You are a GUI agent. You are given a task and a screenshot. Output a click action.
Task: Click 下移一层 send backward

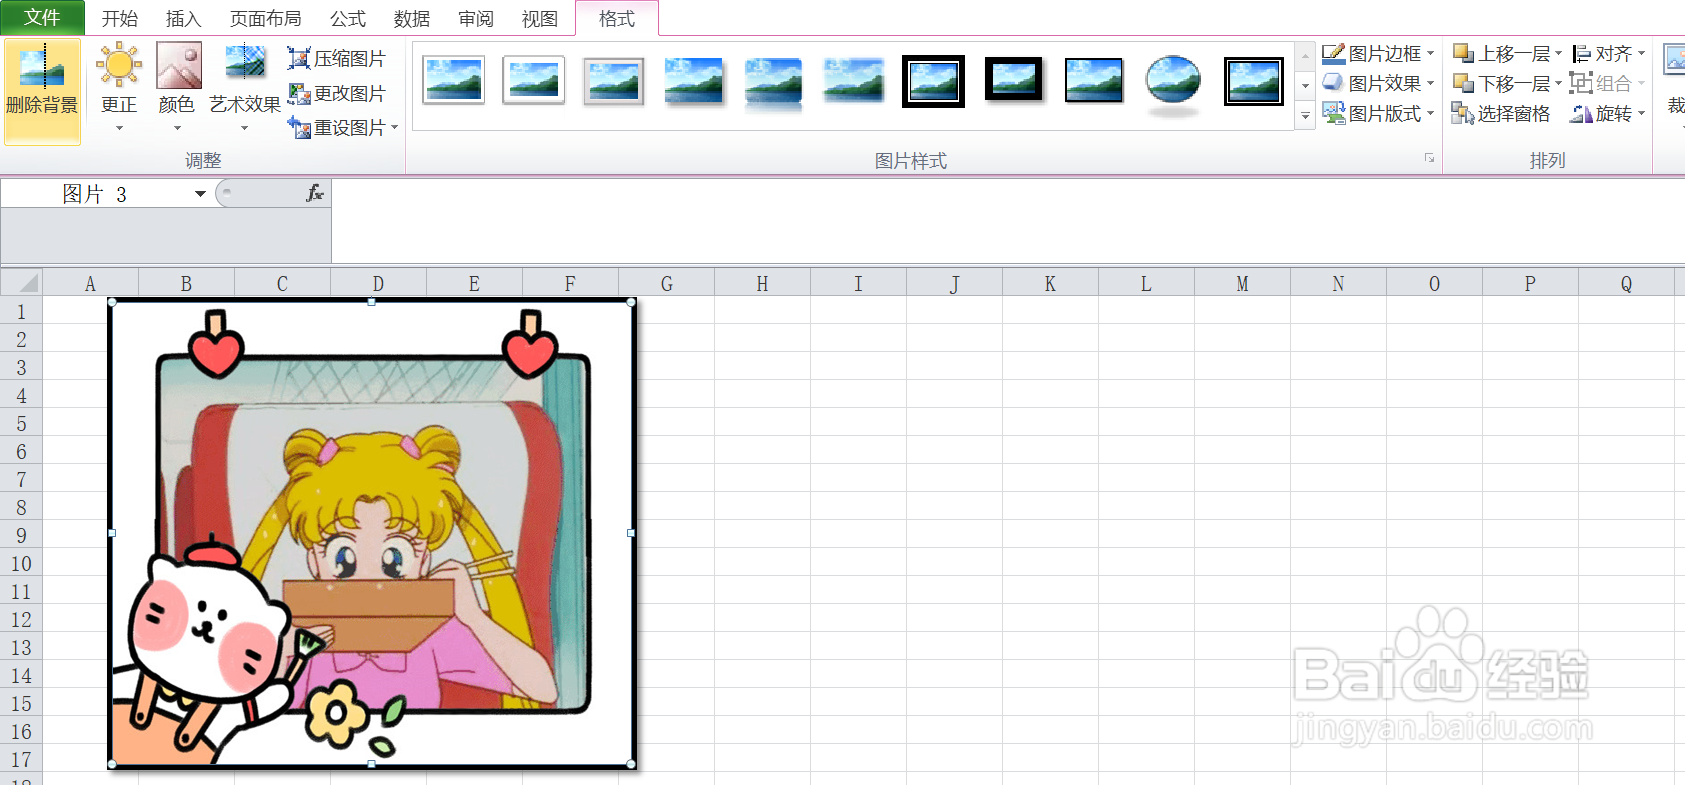1502,84
